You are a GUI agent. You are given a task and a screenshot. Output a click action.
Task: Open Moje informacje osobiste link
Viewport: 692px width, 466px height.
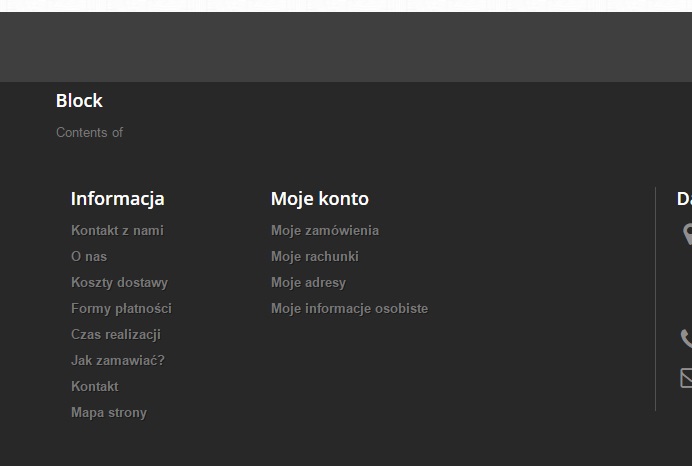[349, 308]
